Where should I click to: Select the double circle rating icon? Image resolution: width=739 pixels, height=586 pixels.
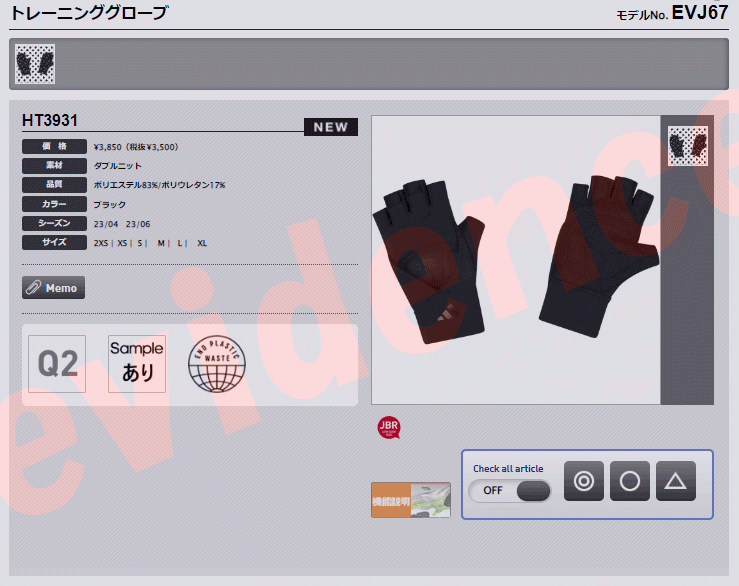pyautogui.click(x=584, y=481)
